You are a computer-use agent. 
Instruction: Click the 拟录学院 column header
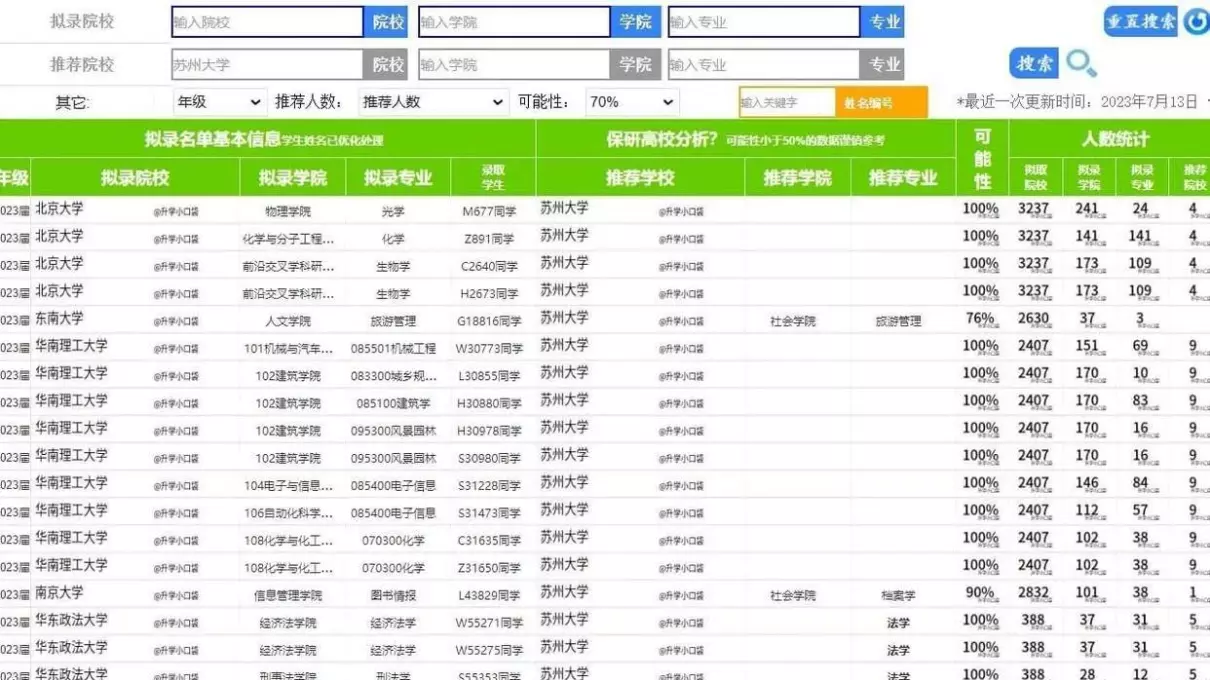[293, 178]
